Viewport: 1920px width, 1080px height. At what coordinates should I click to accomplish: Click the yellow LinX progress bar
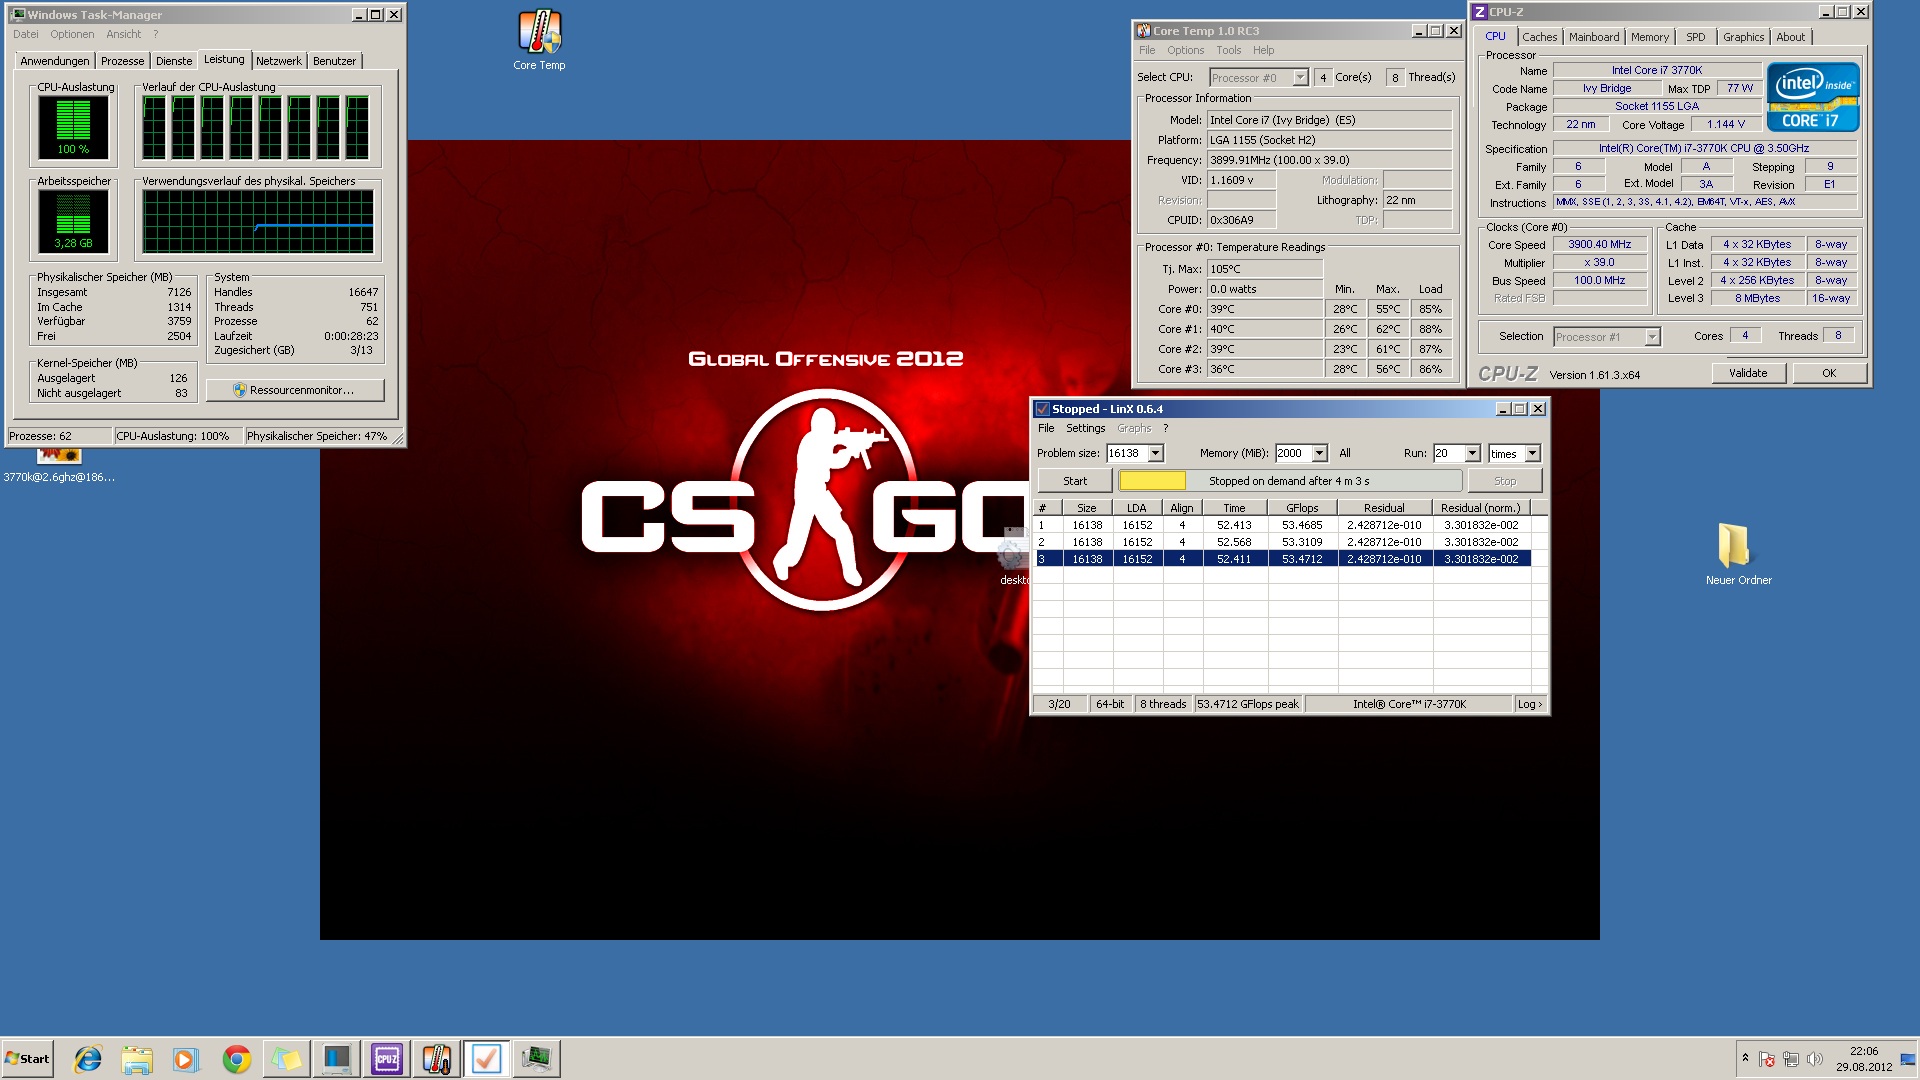point(1152,481)
